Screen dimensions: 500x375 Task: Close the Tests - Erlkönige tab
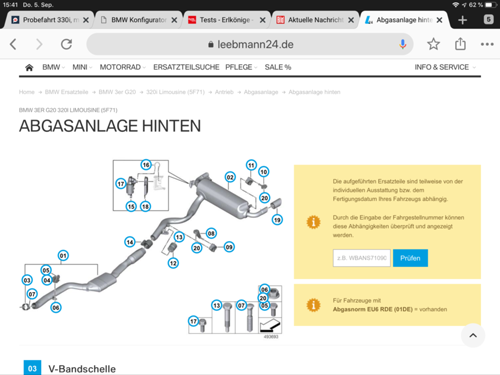[263, 20]
